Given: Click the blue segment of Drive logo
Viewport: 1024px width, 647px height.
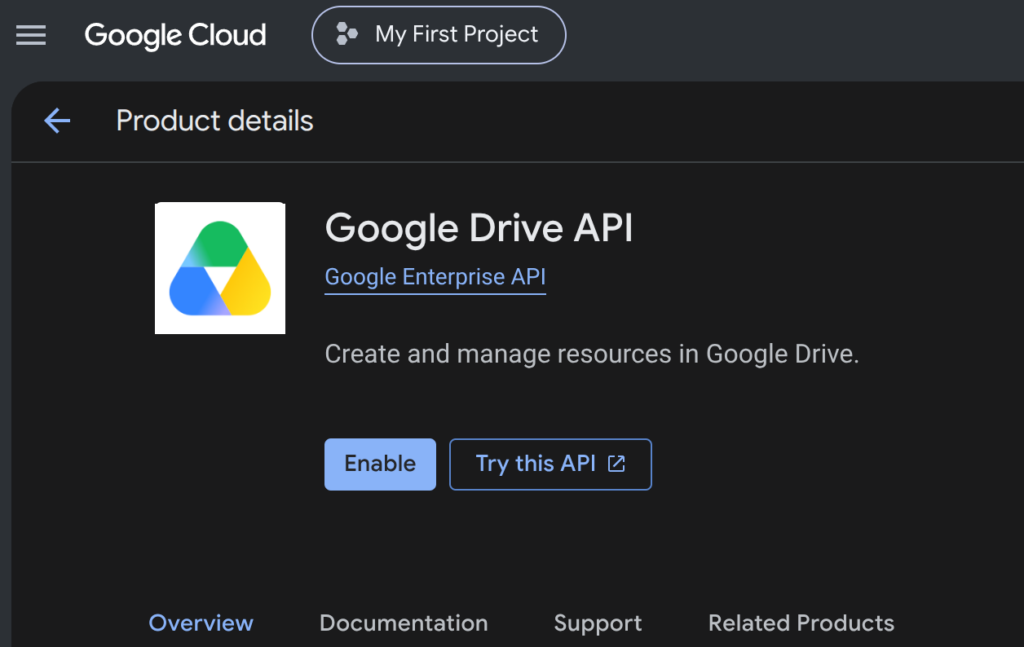Looking at the screenshot, I should 195,292.
